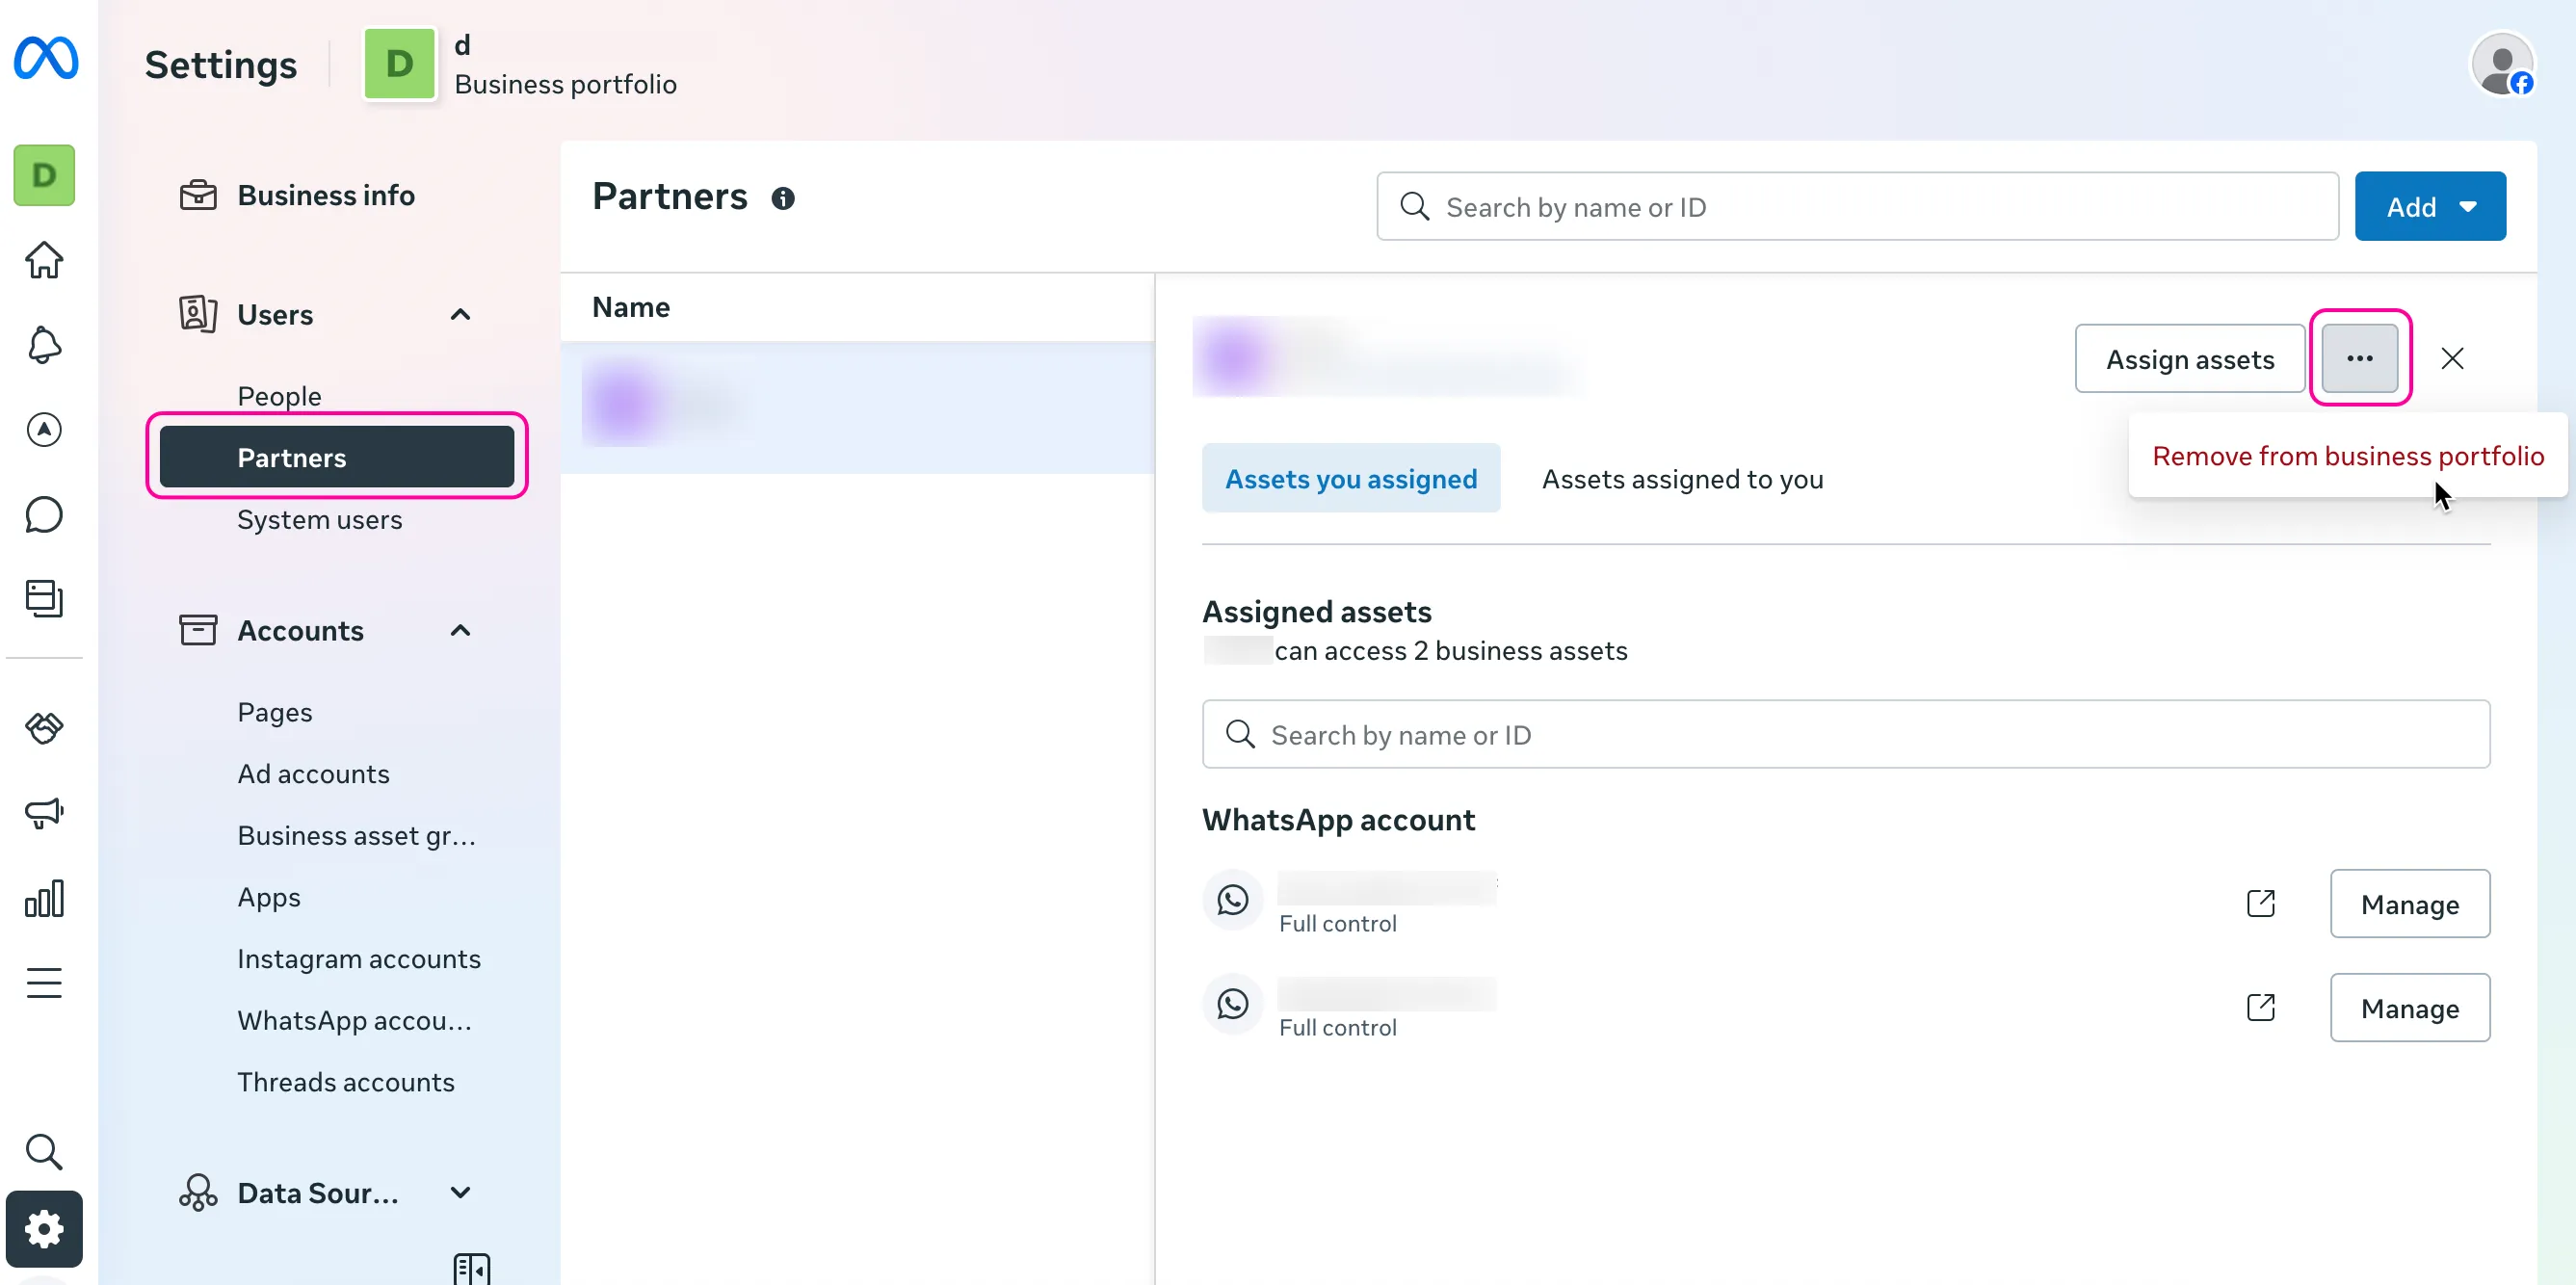
Task: Collapse the Accounts section chevron
Action: click(x=460, y=631)
